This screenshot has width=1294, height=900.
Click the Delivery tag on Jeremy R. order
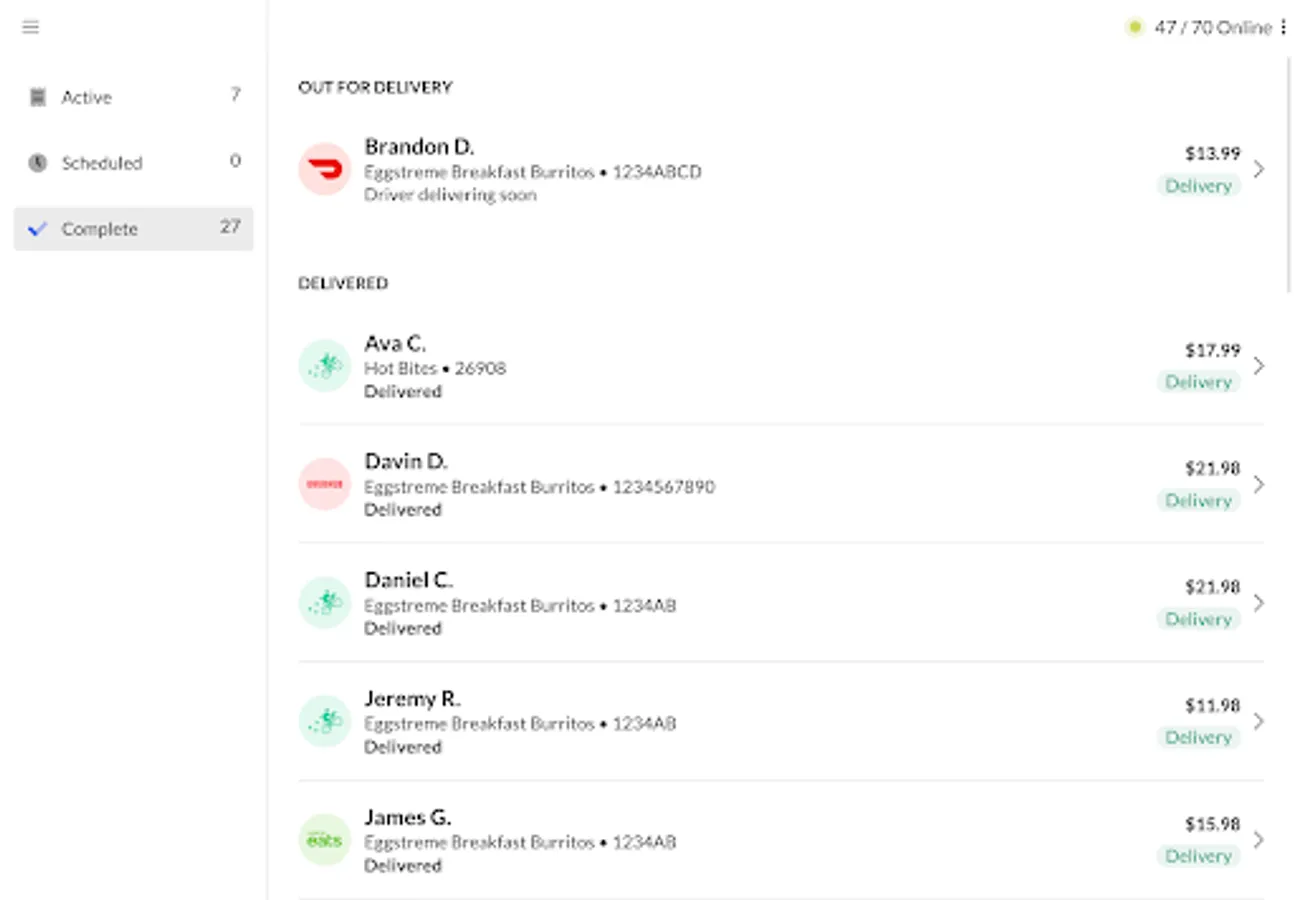coord(1198,738)
